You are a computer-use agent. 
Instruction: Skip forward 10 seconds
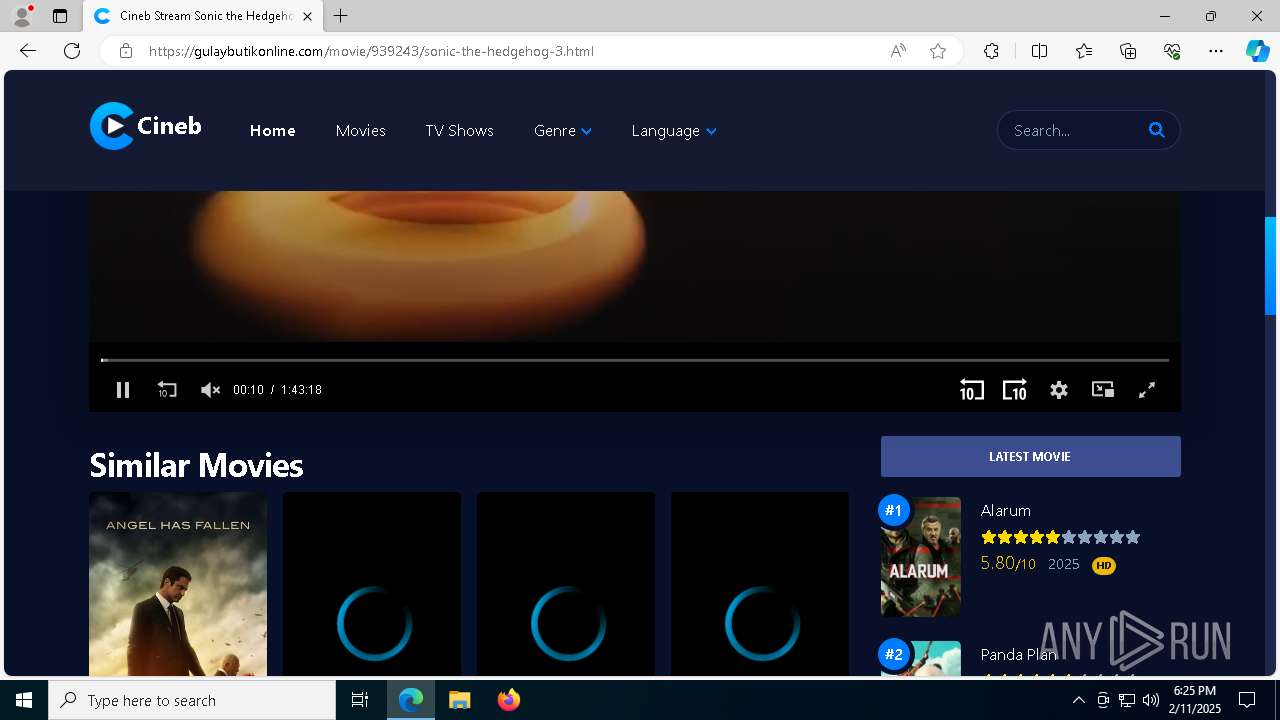pos(1015,390)
